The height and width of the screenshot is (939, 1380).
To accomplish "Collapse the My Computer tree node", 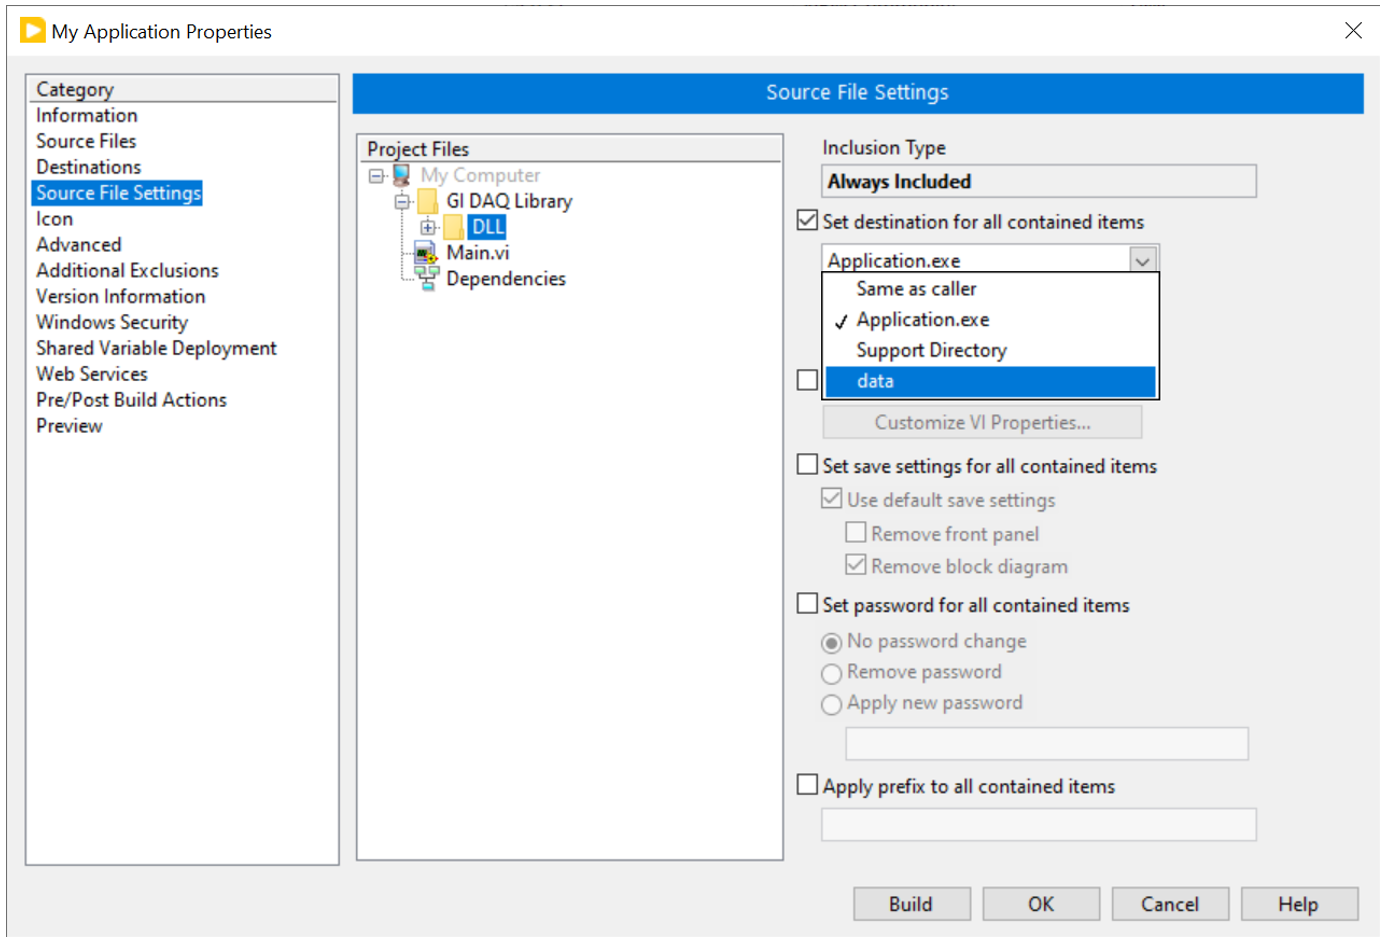I will pyautogui.click(x=377, y=176).
